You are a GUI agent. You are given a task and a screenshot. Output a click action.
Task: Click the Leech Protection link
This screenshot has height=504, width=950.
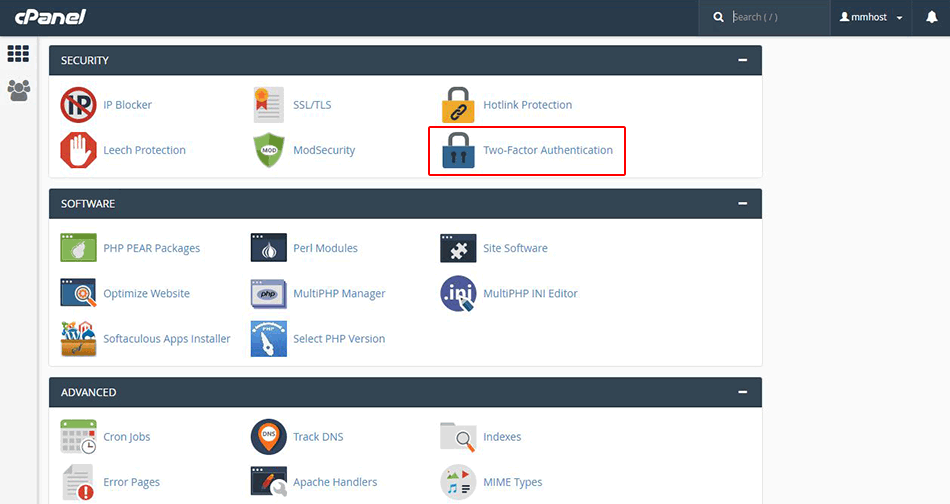pos(144,150)
